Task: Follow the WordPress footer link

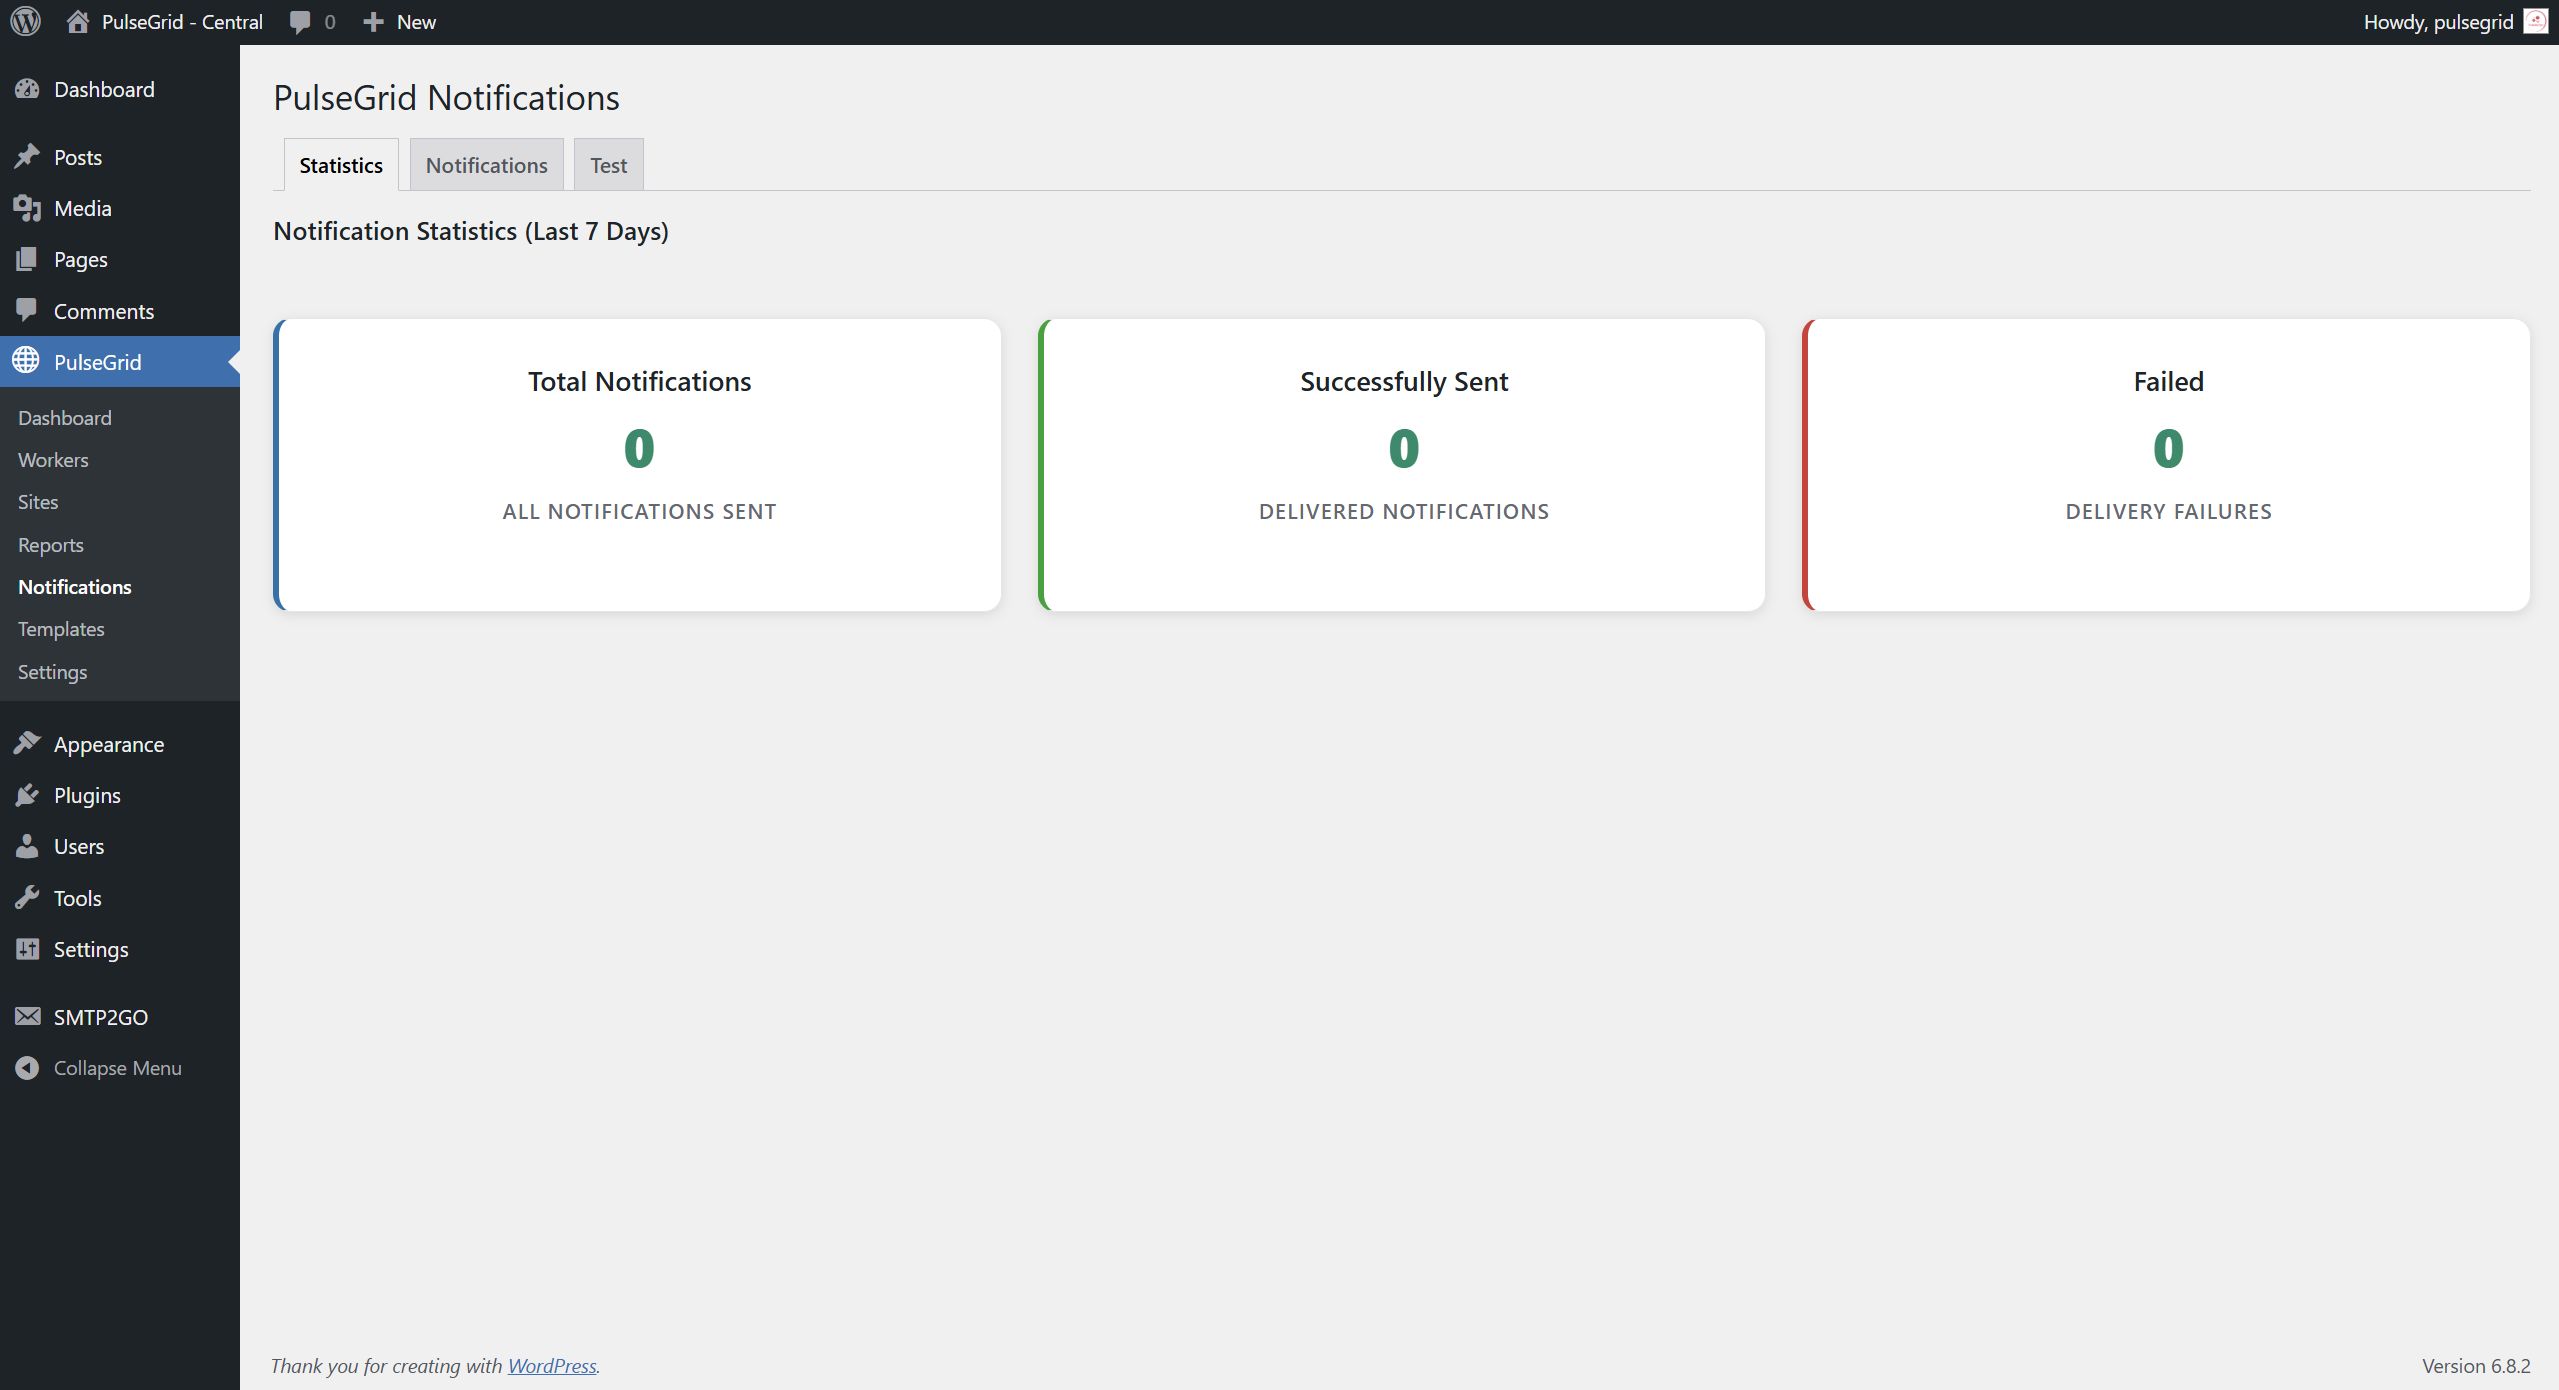Action: (551, 1366)
